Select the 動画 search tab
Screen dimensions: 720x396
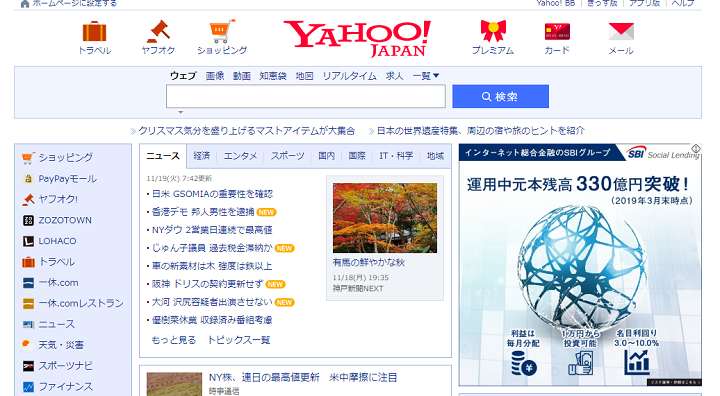tap(242, 76)
